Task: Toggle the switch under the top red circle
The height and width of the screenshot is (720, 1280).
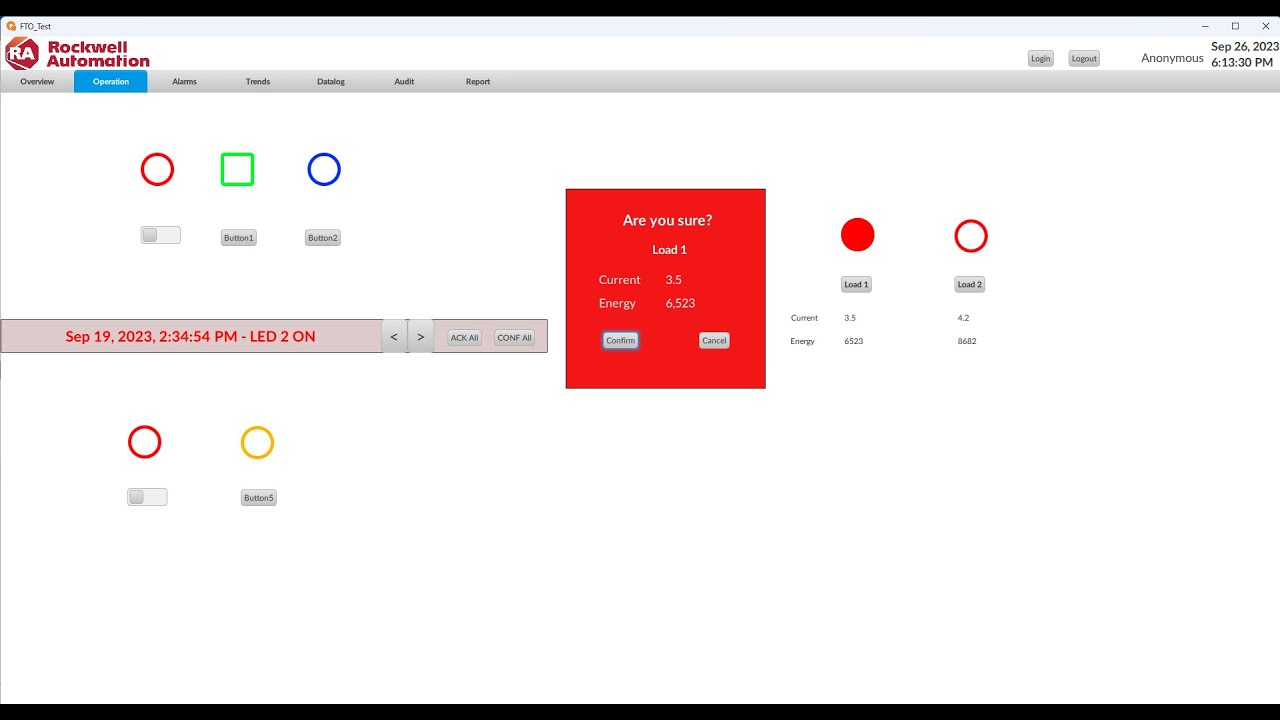Action: 160,235
